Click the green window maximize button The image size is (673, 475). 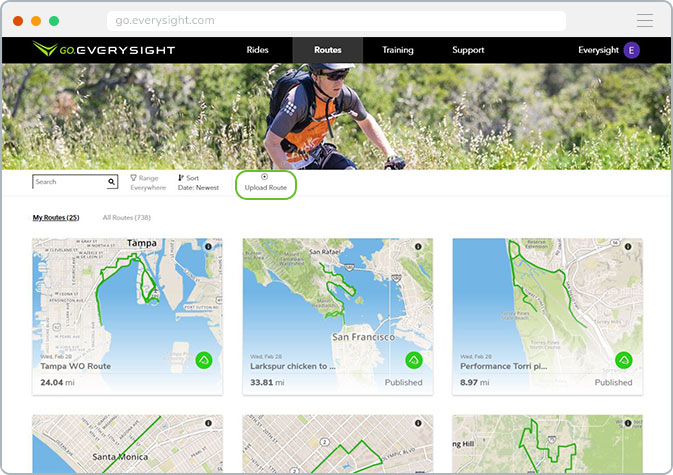pyautogui.click(x=54, y=21)
